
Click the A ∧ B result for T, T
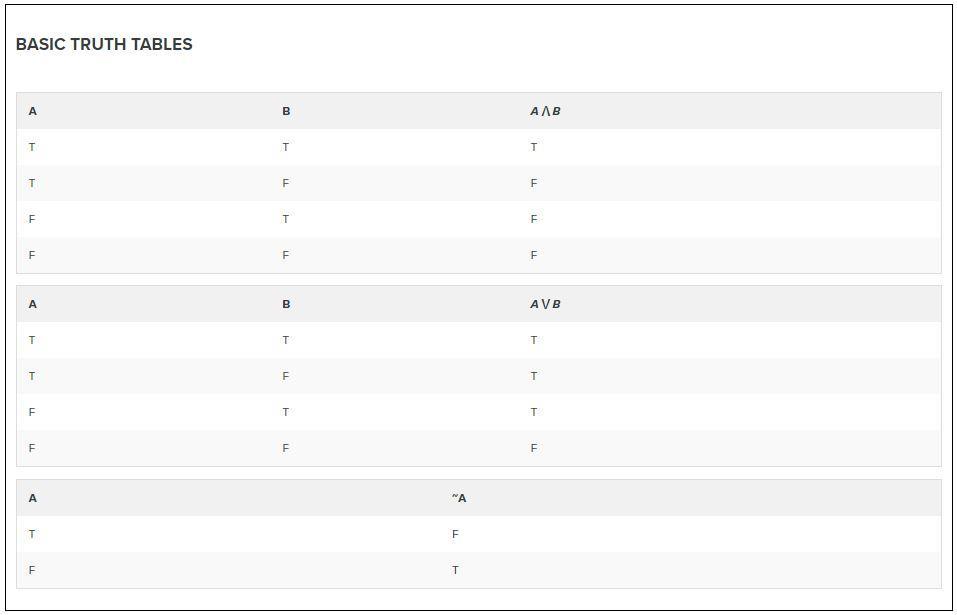[x=534, y=147]
